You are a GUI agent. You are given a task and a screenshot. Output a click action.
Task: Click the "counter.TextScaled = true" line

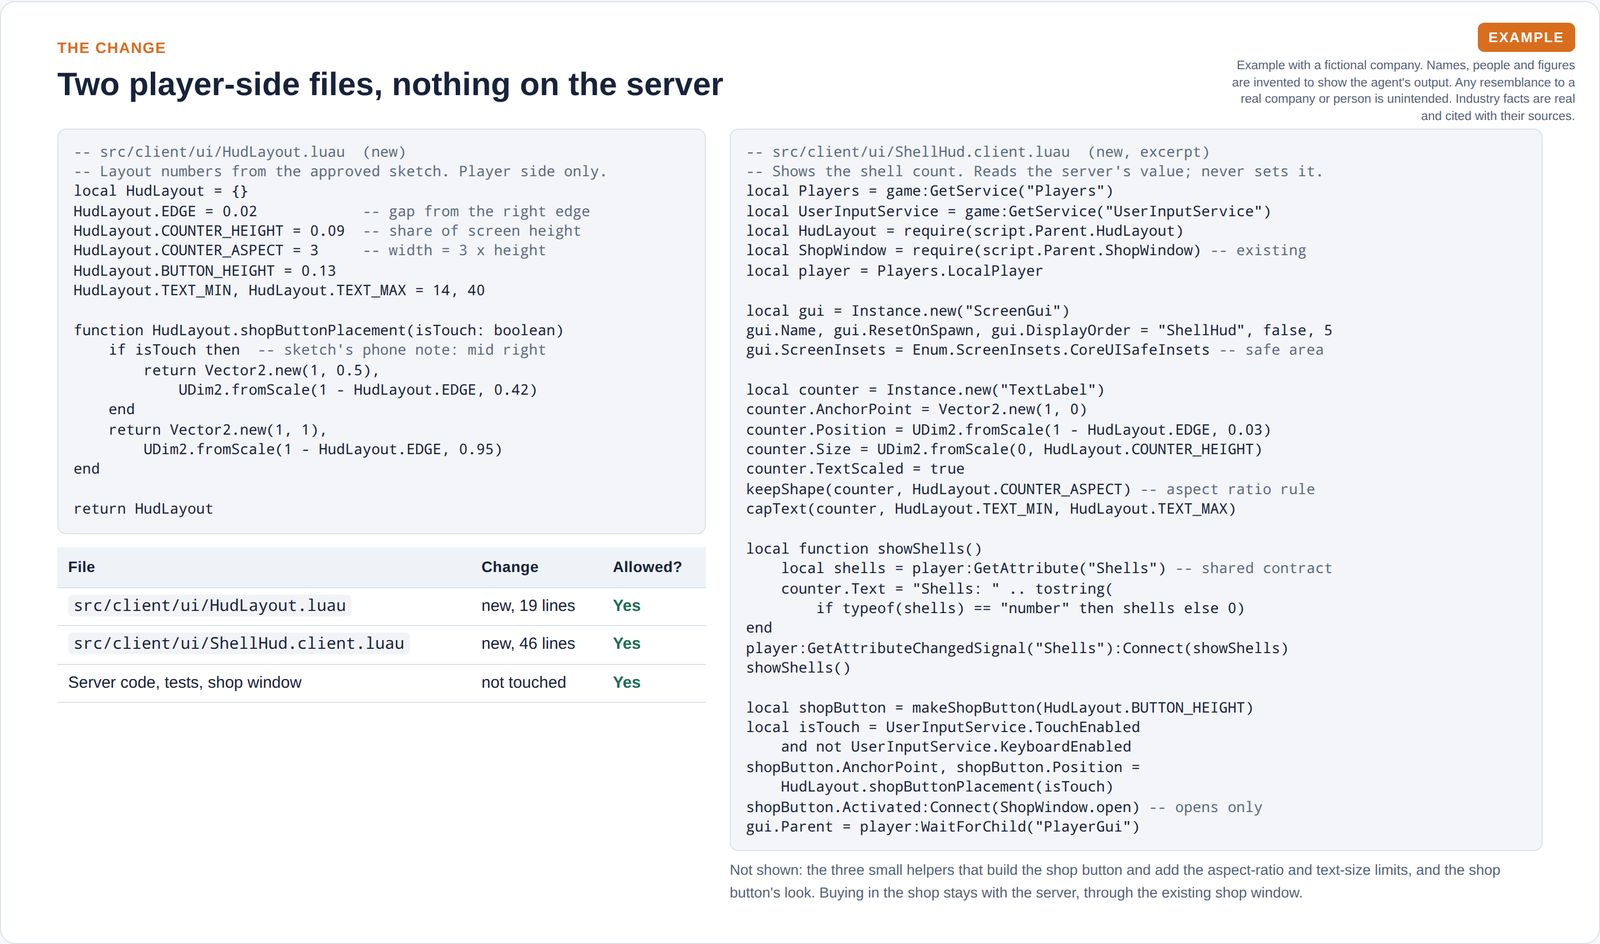(x=855, y=469)
